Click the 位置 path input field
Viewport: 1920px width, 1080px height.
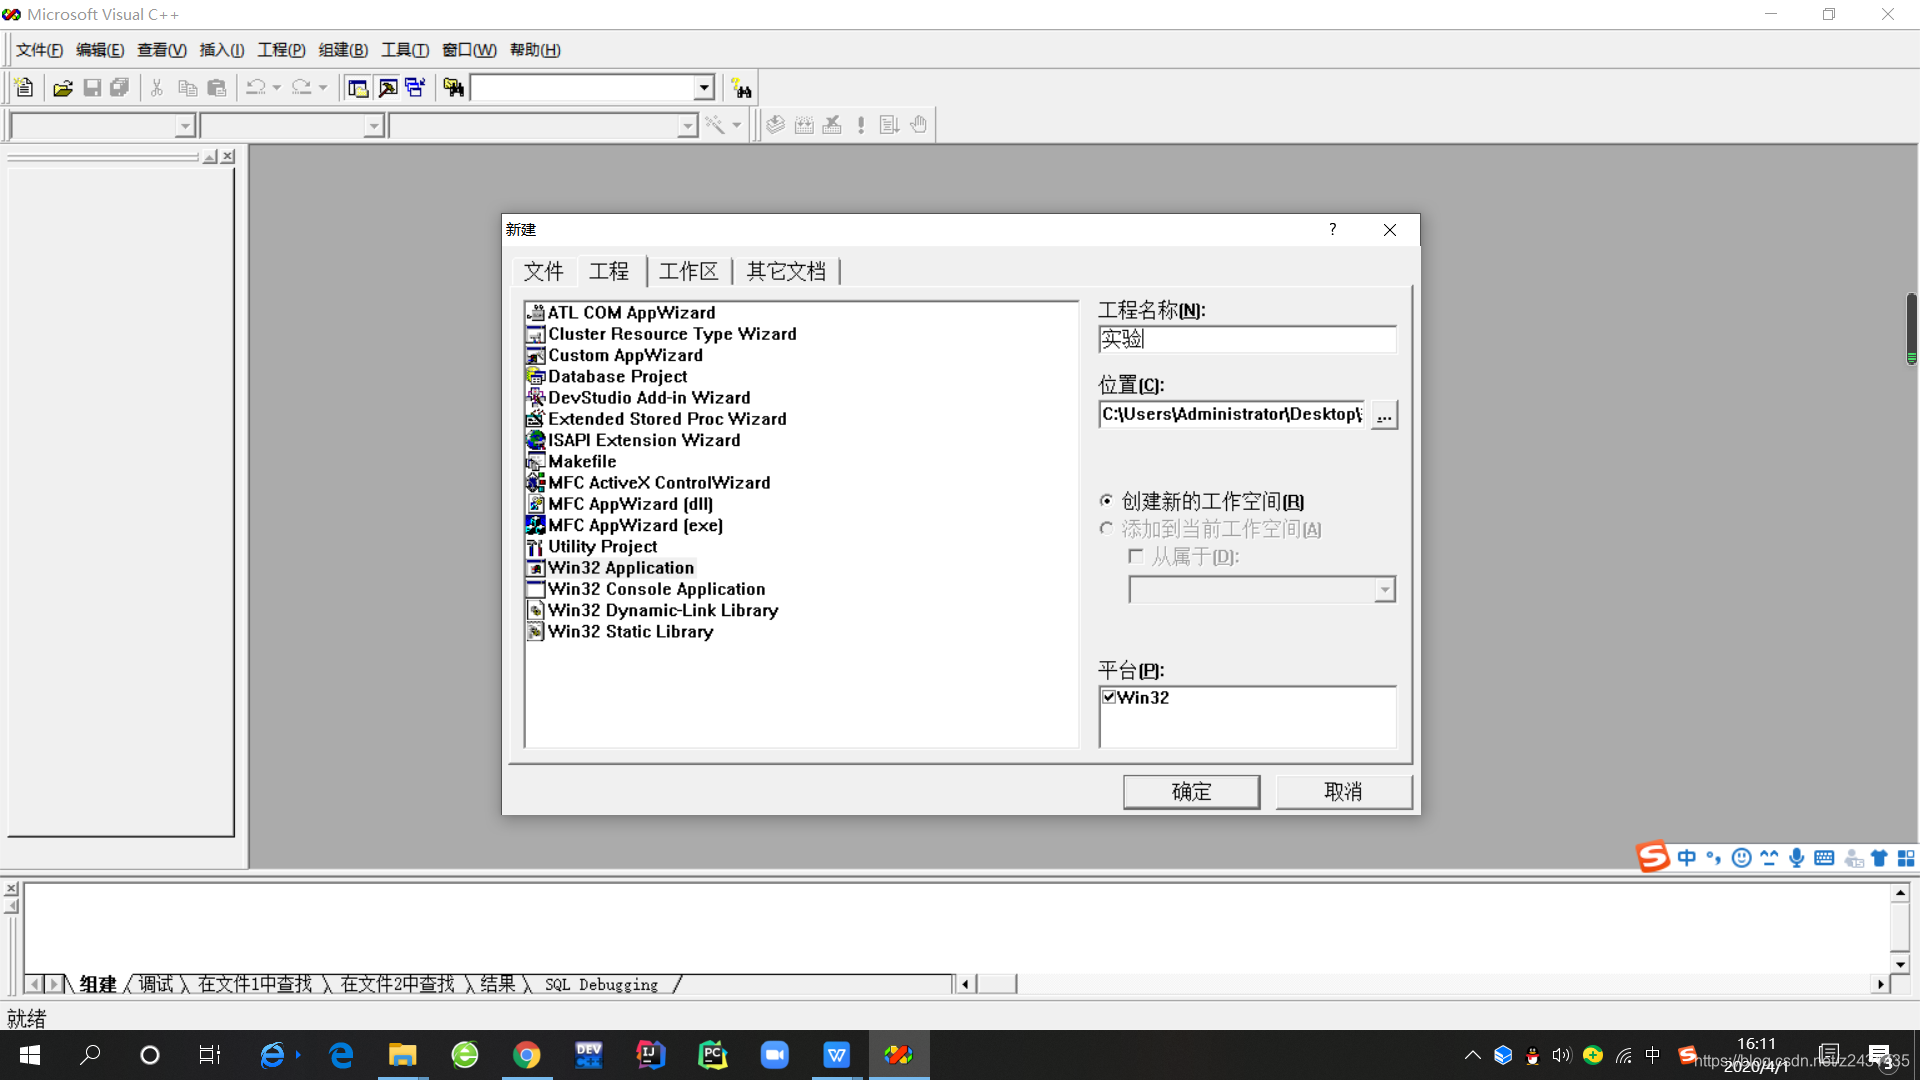[1232, 414]
